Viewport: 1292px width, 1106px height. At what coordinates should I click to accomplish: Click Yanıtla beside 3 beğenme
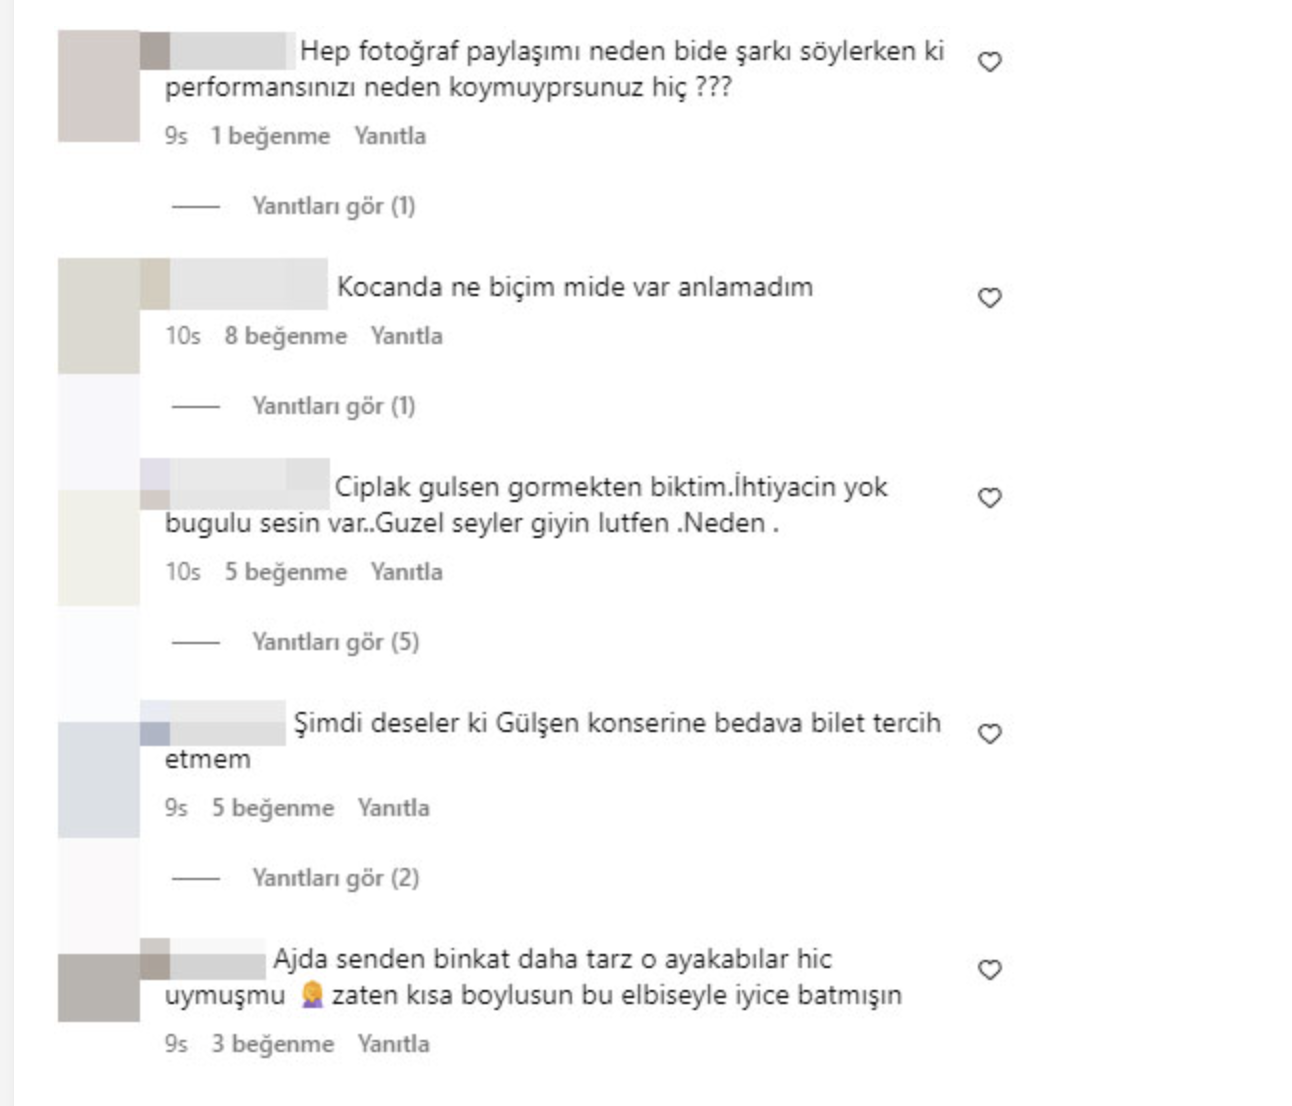coord(394,1044)
